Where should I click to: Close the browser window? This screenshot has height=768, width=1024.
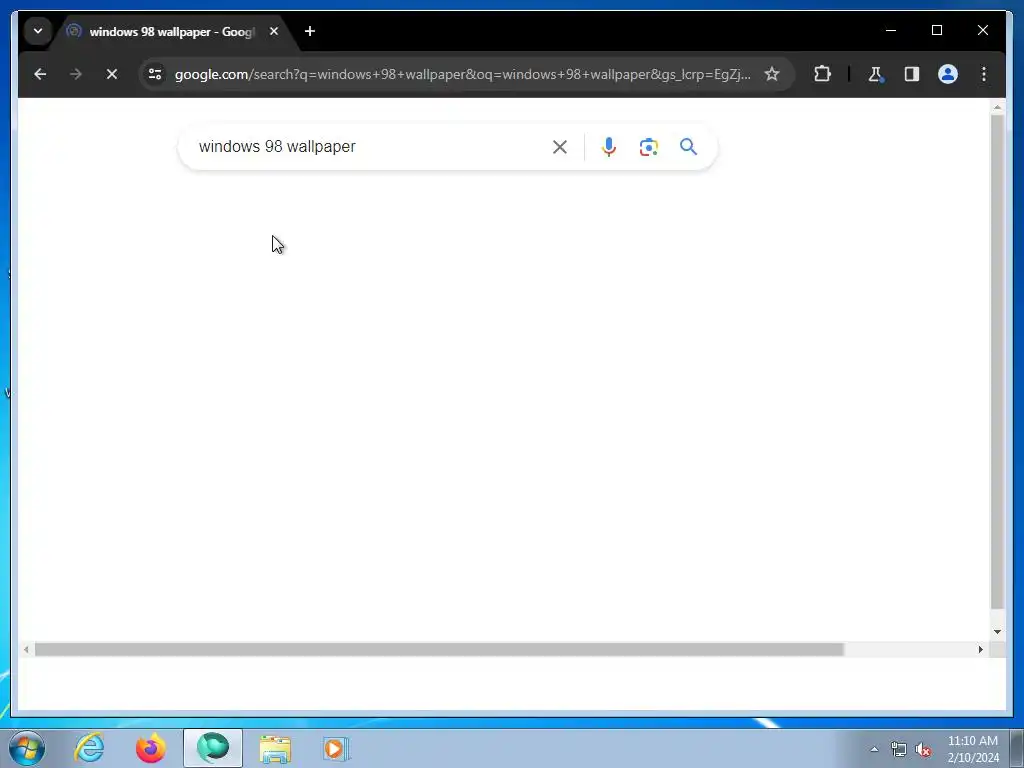[983, 30]
